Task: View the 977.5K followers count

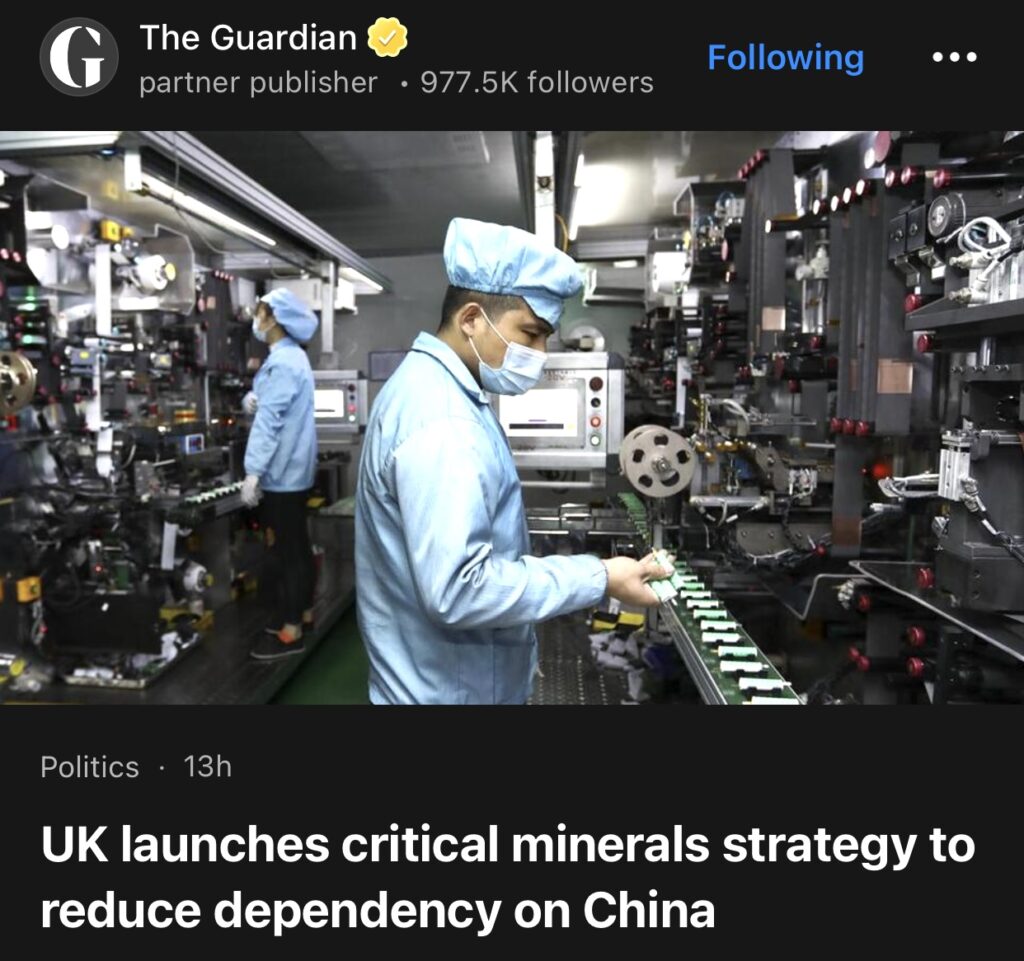Action: [x=537, y=83]
